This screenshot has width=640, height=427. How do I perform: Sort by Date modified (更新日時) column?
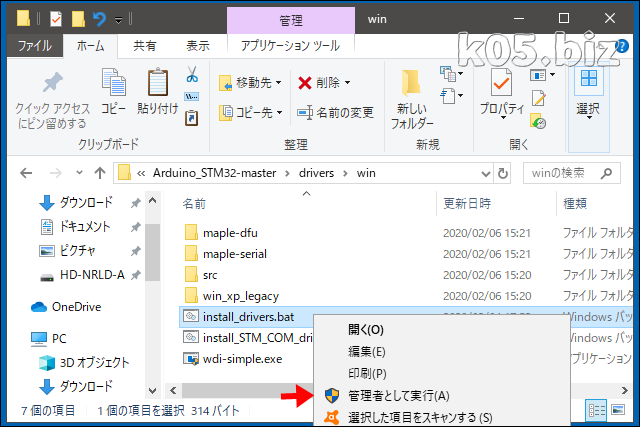coord(467,203)
